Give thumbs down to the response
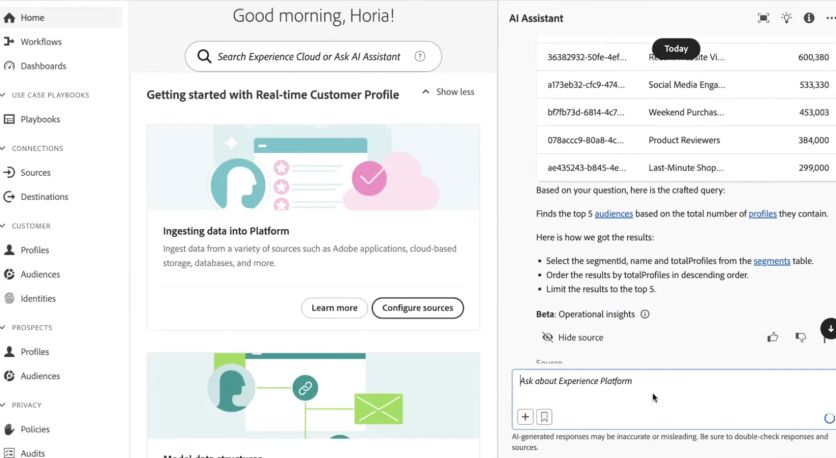 [x=801, y=337]
